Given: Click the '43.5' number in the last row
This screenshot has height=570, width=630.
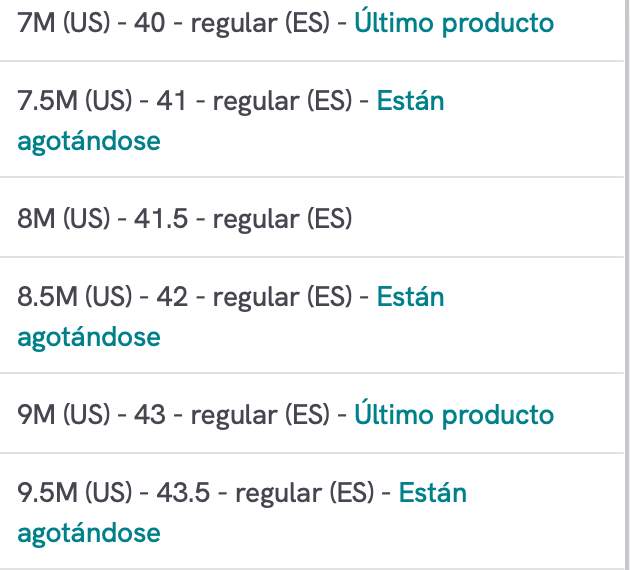Looking at the screenshot, I should pos(183,492).
